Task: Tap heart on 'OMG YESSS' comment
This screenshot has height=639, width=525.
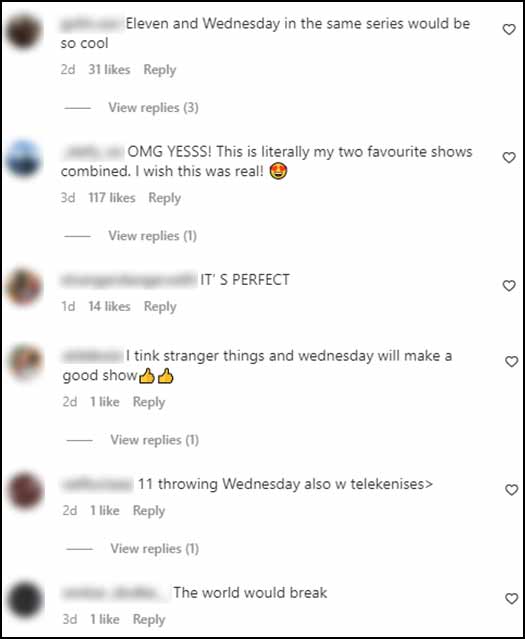Action: (x=509, y=157)
